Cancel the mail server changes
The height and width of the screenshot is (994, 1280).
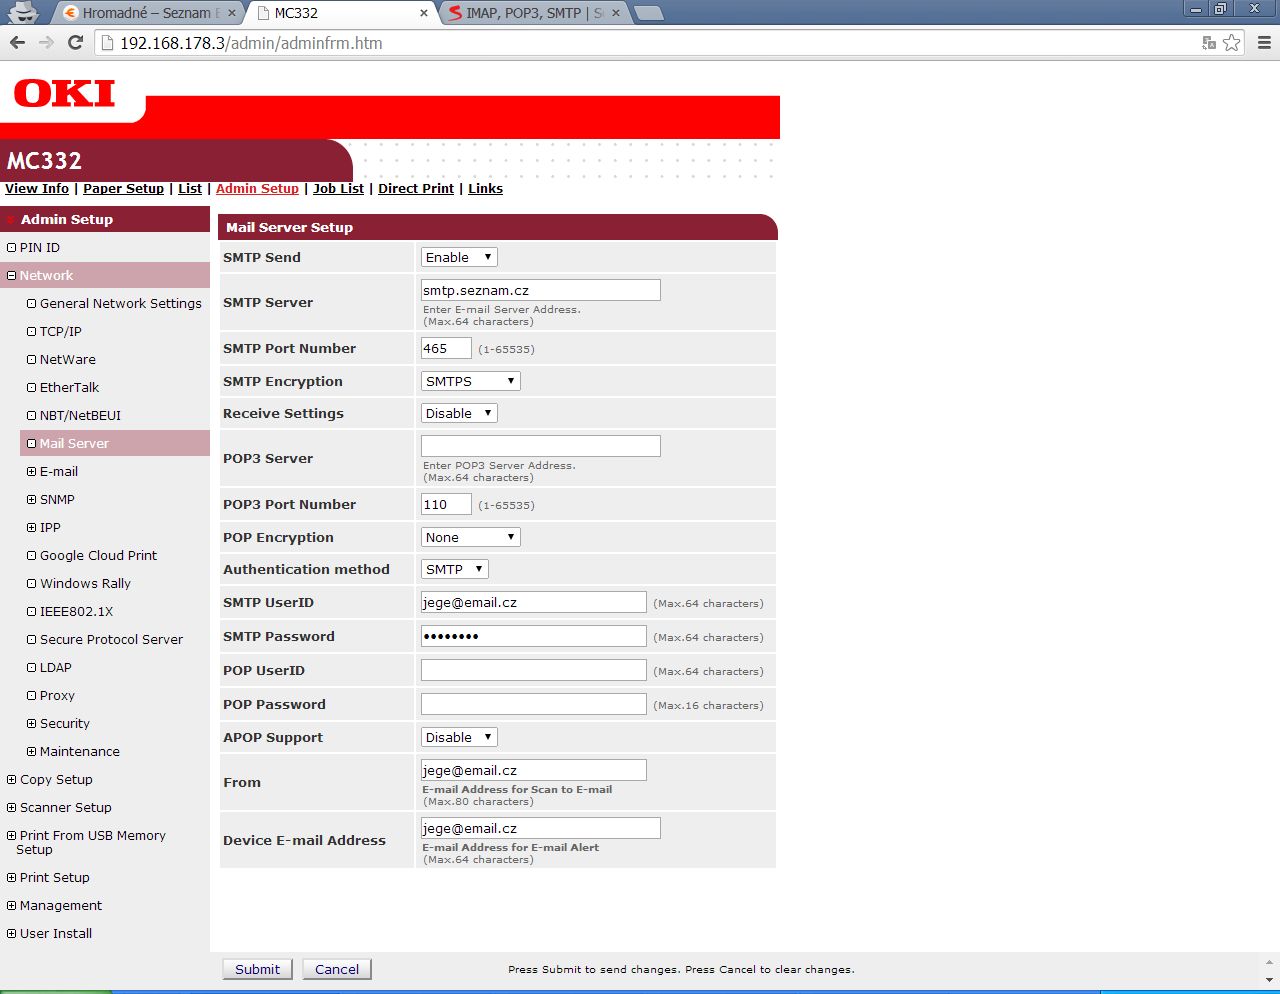pos(337,969)
